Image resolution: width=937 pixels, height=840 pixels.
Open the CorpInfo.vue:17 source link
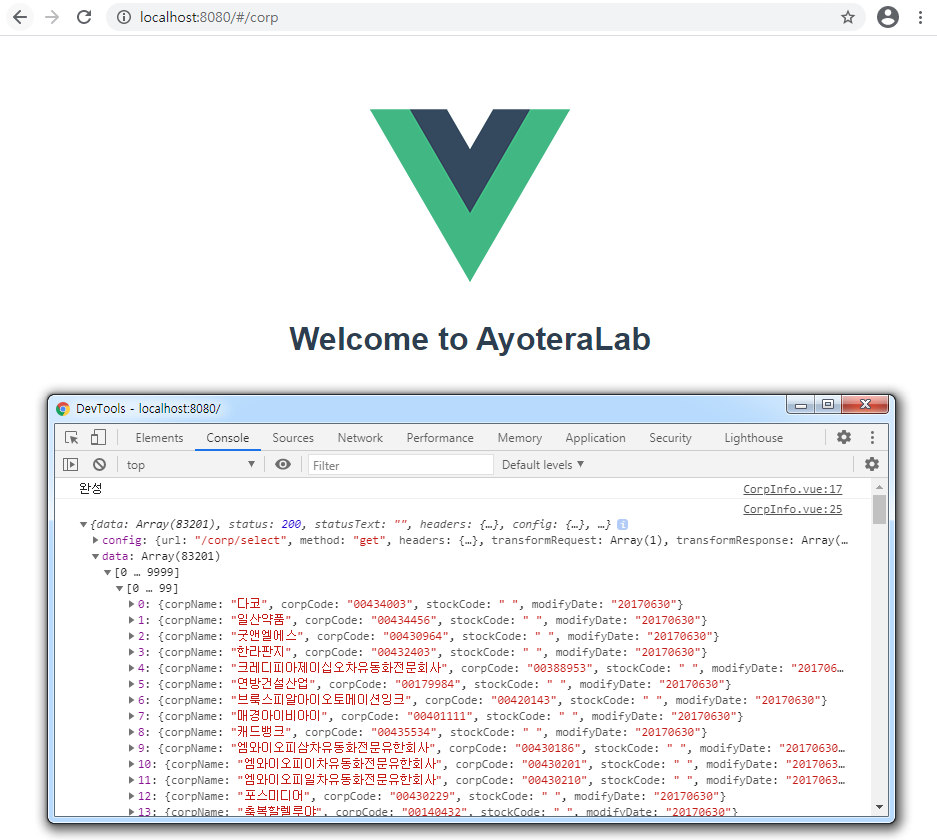tap(792, 489)
